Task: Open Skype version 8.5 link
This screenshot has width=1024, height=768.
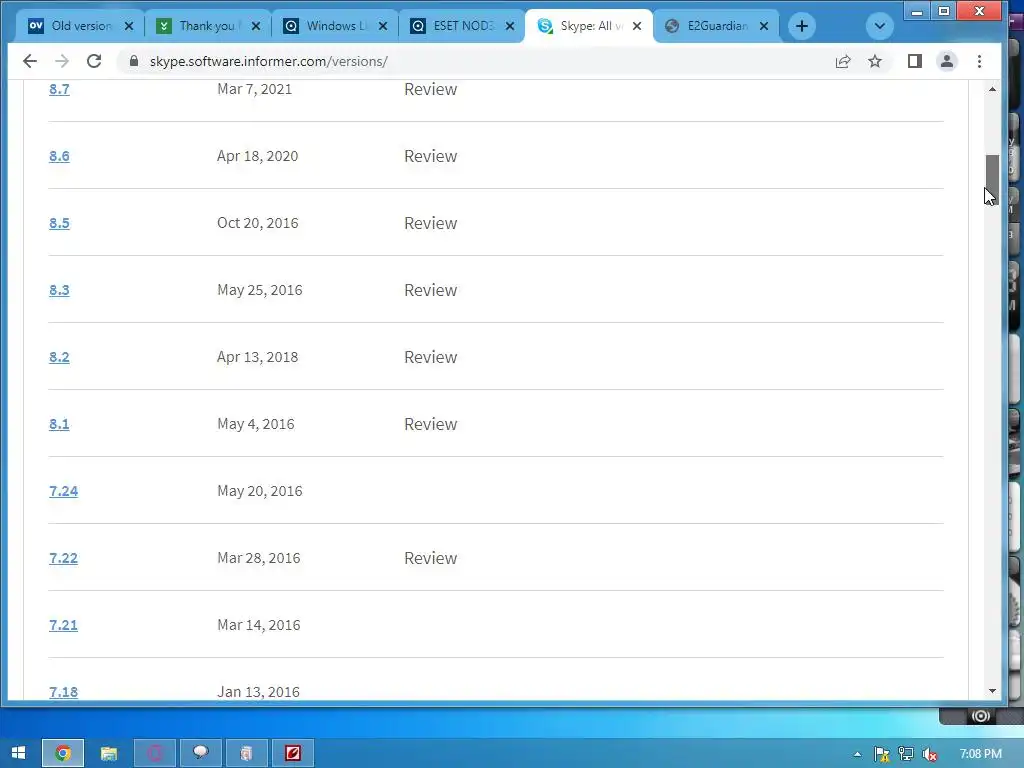Action: point(59,223)
